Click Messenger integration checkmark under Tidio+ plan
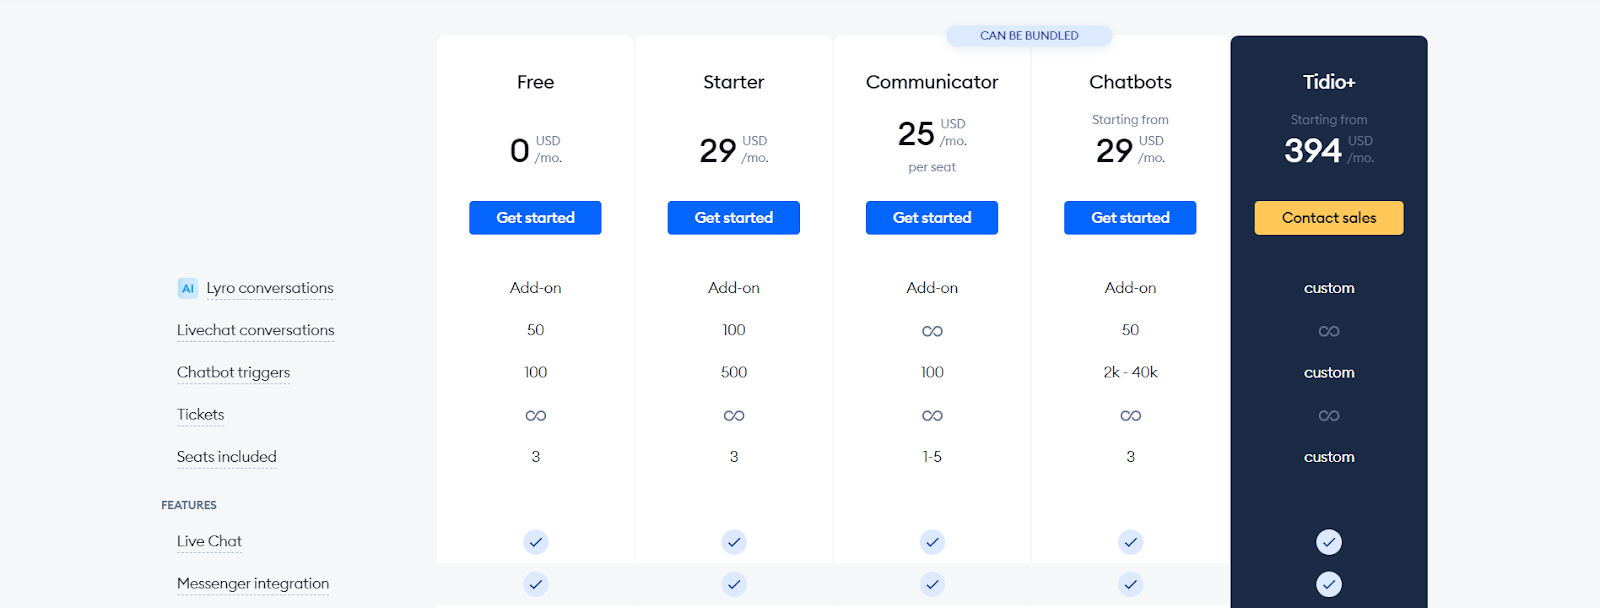The image size is (1600, 608). 1329,584
